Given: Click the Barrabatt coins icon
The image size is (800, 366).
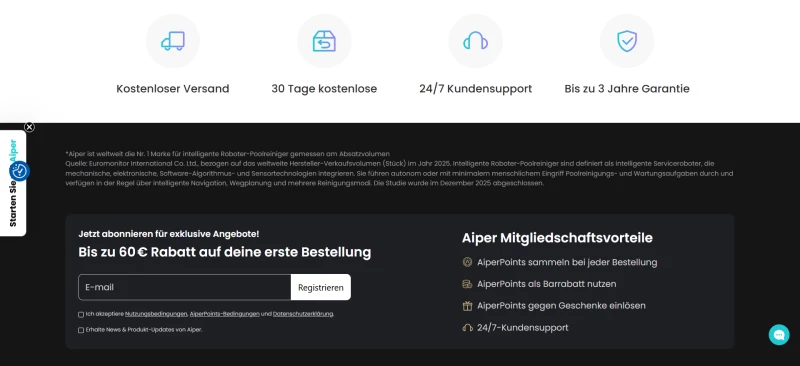Looking at the screenshot, I should [x=466, y=284].
